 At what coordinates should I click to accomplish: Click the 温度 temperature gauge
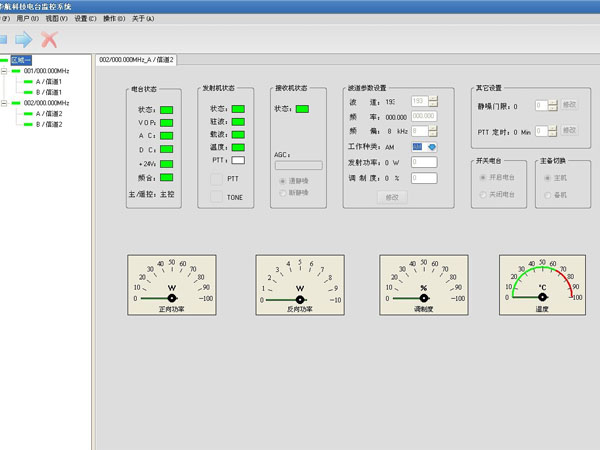tap(542, 284)
